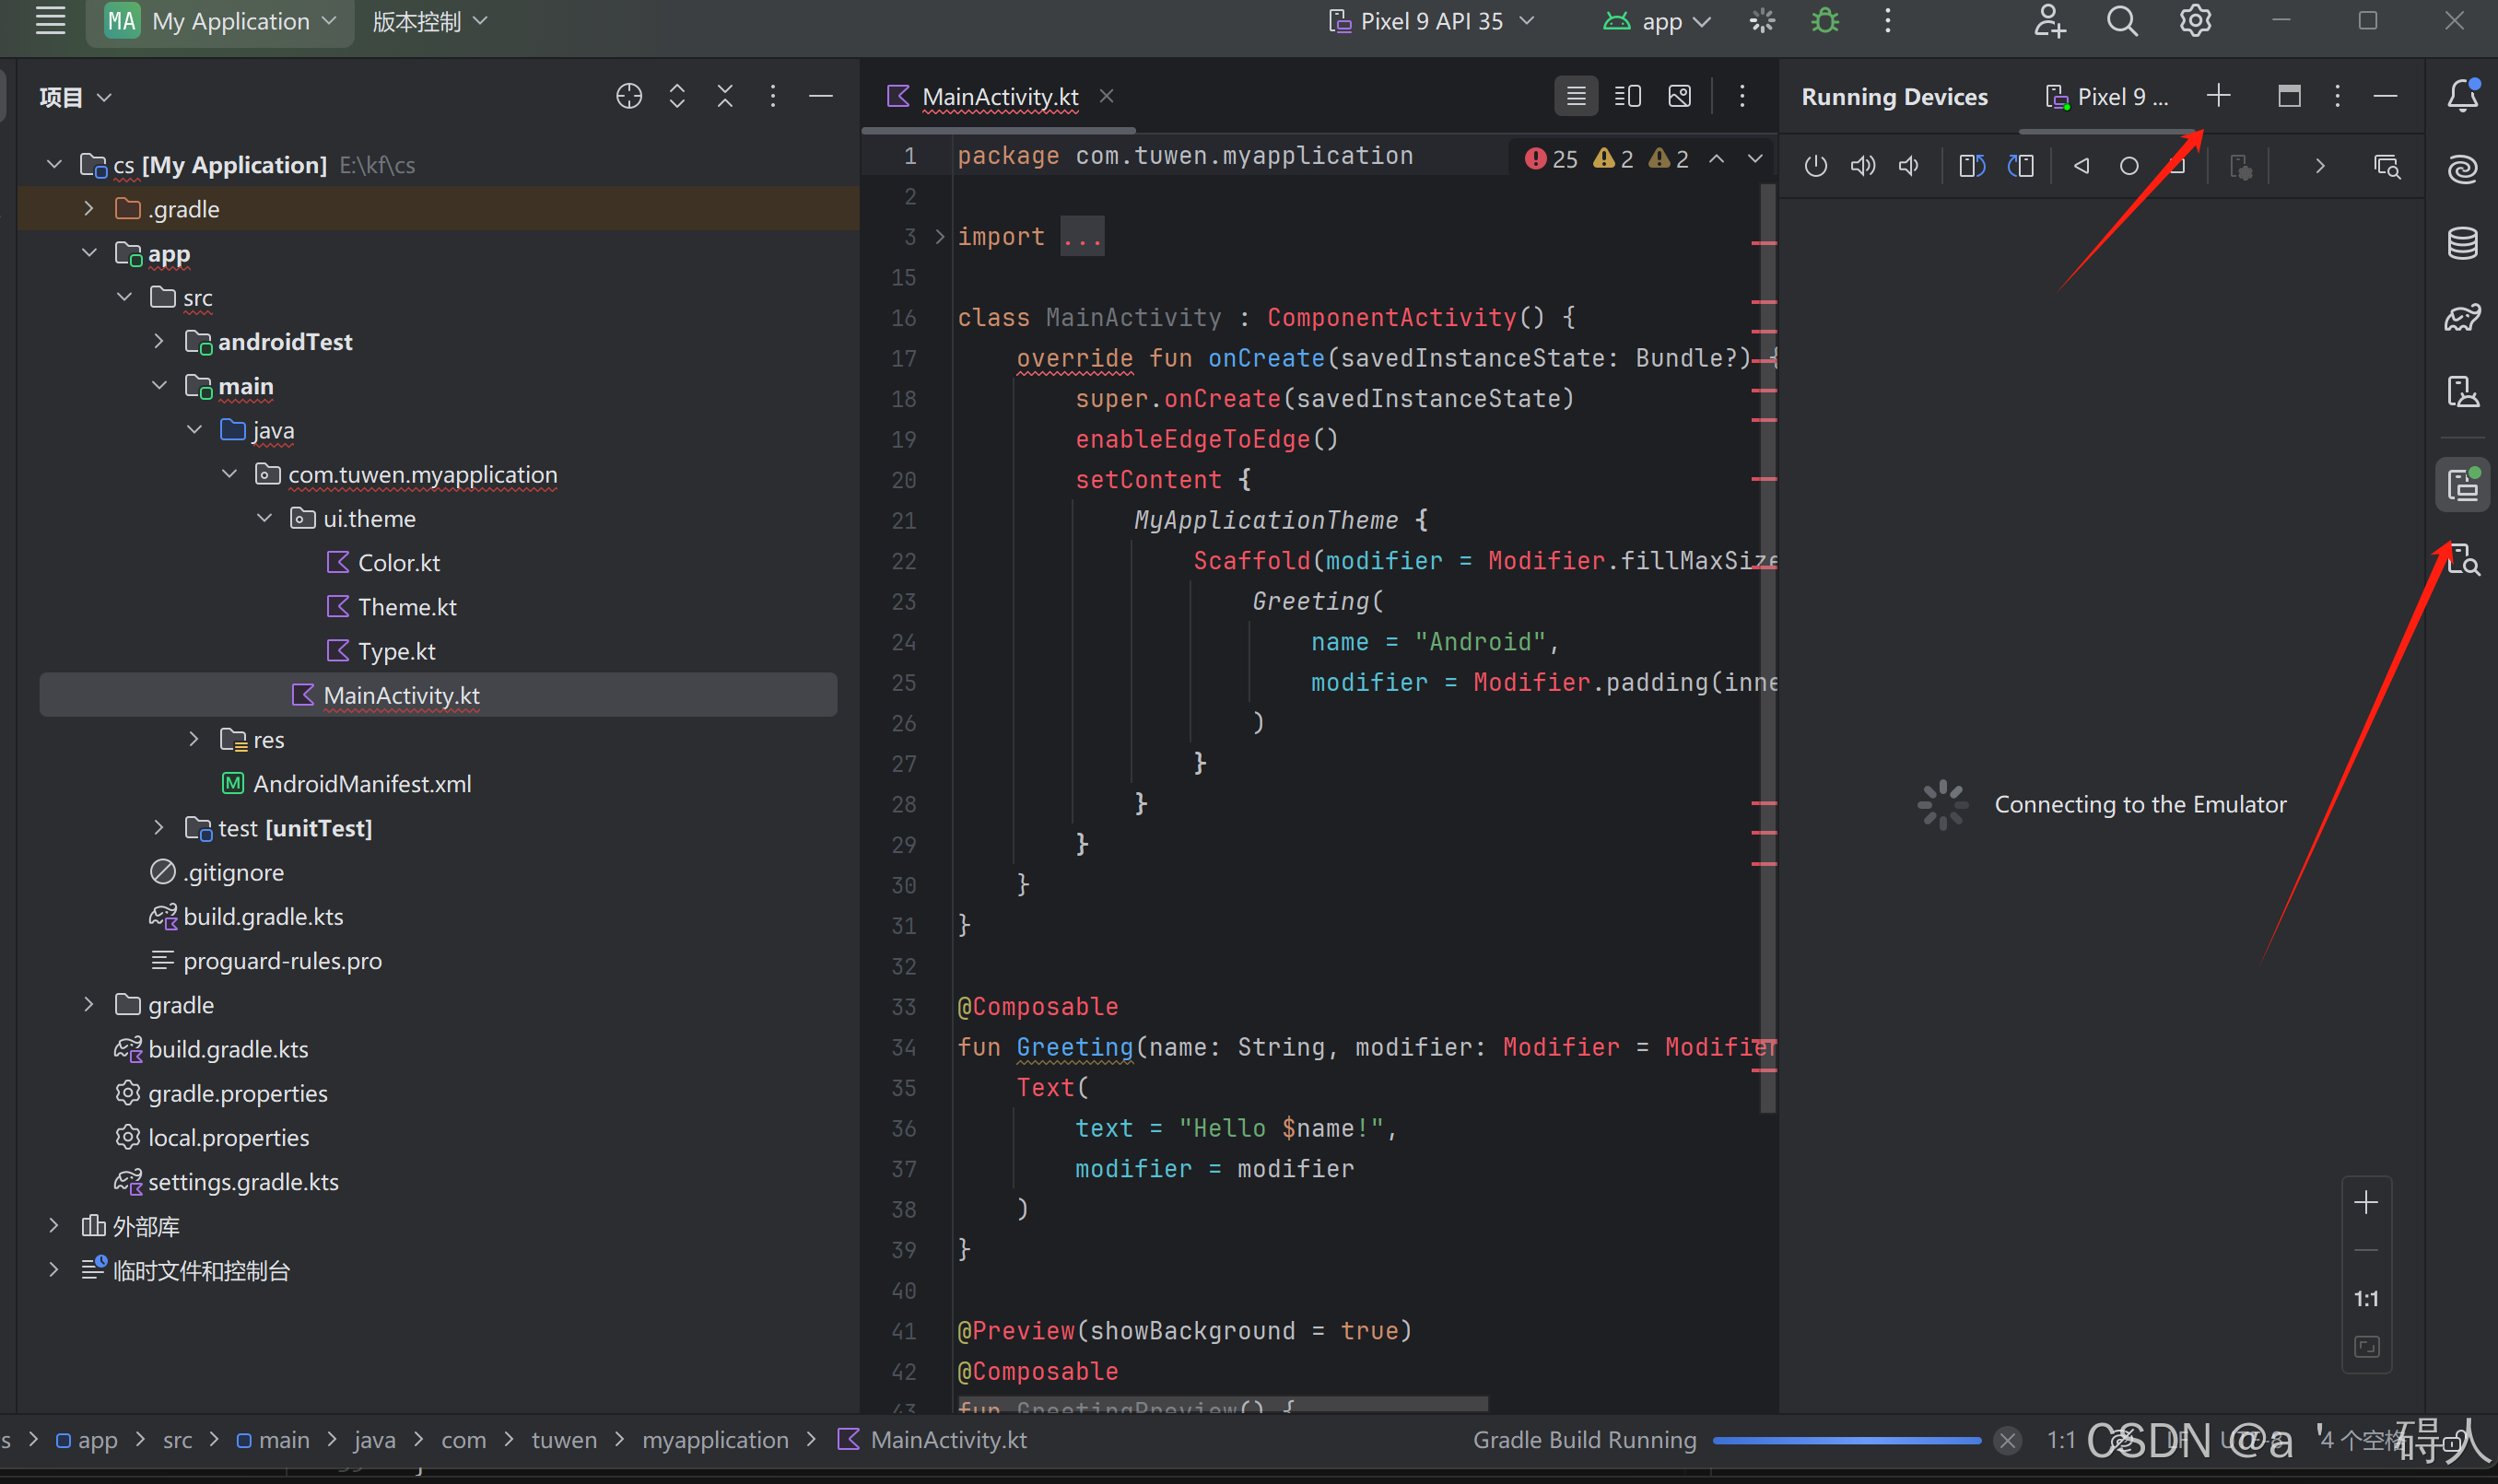Viewport: 2498px width, 1484px height.
Task: Expand the androidTest folder
Action: 159,341
